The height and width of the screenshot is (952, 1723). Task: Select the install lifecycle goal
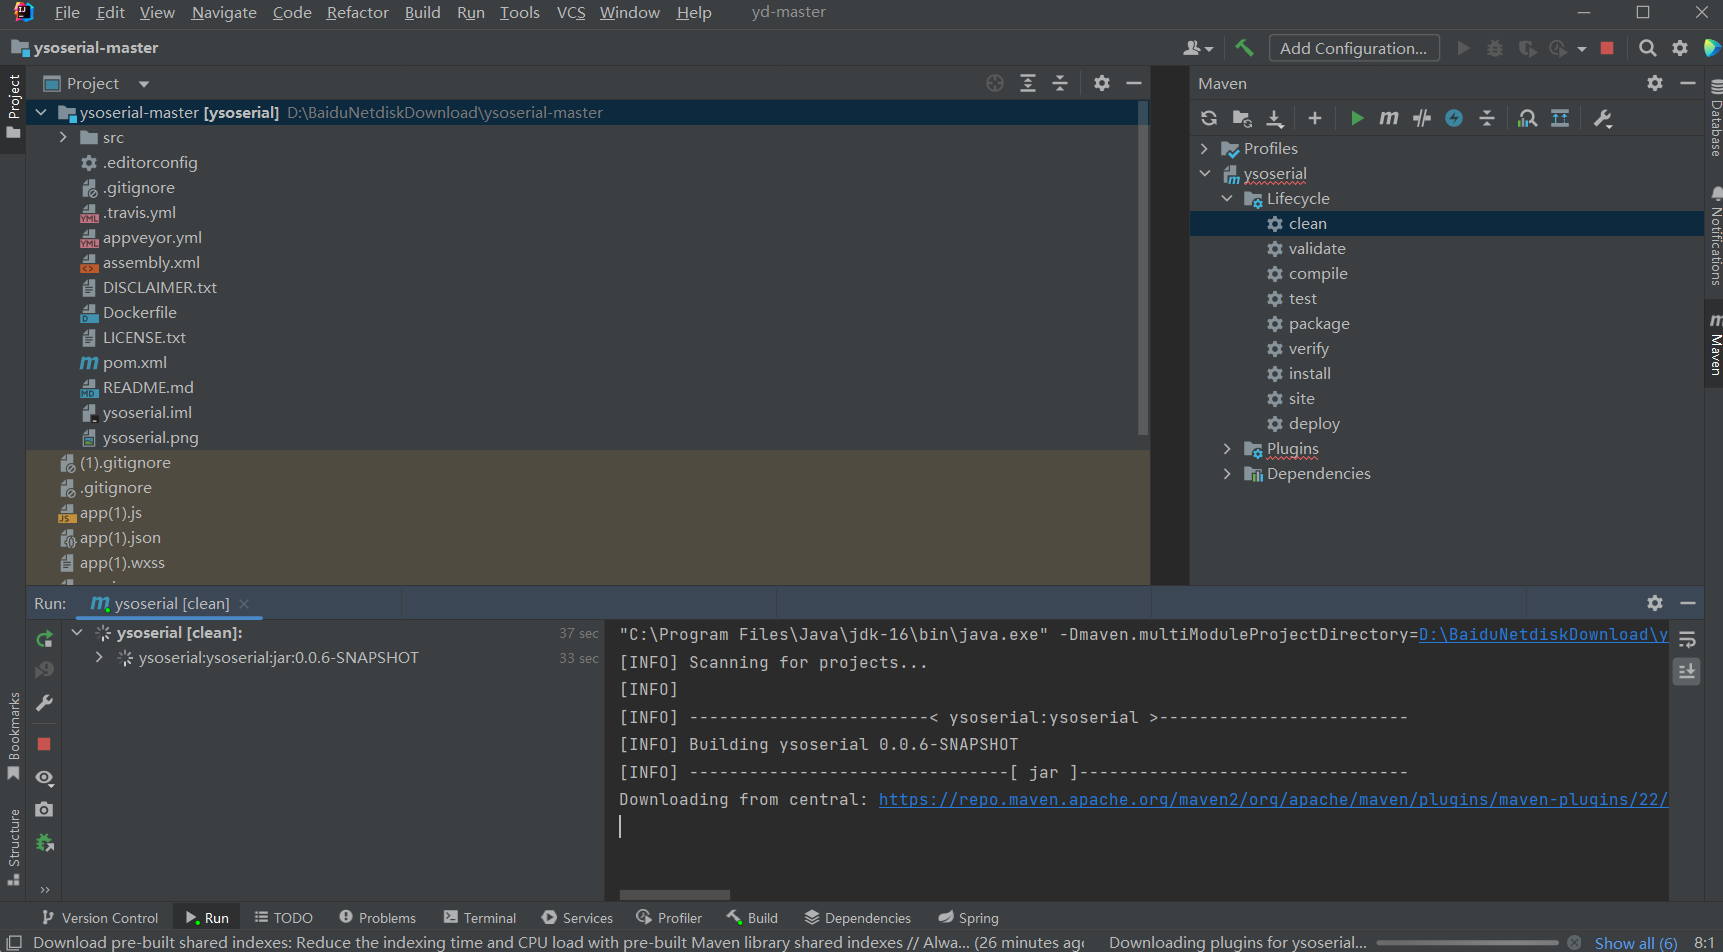pyautogui.click(x=1310, y=373)
